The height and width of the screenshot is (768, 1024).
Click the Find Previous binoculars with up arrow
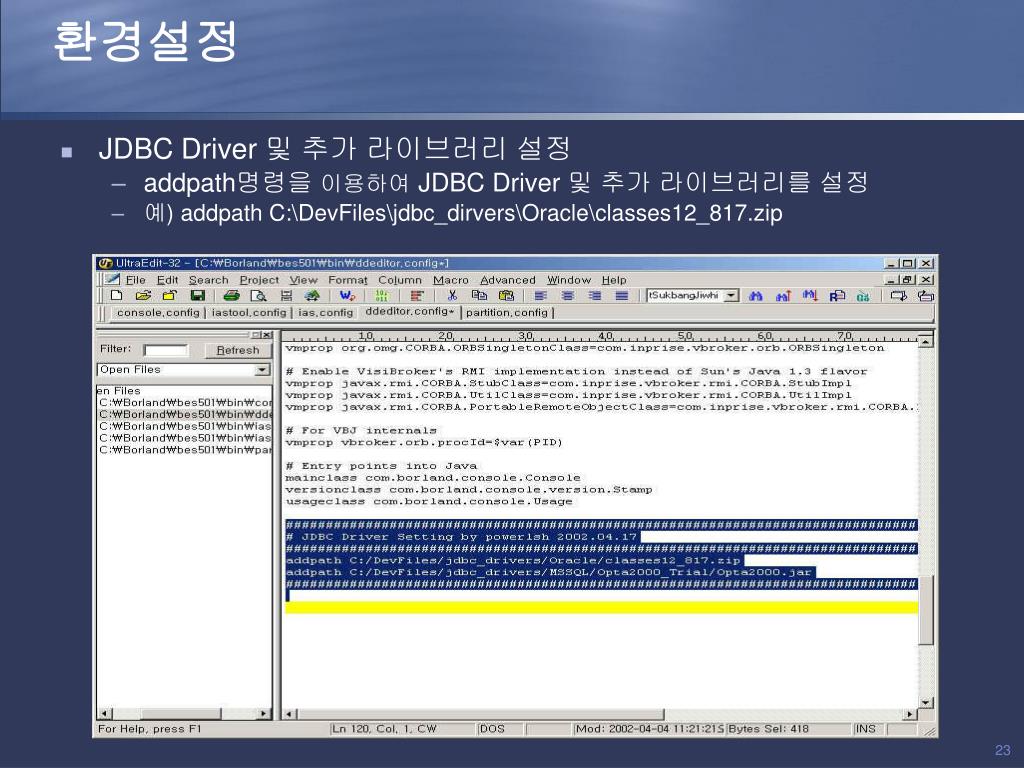pyautogui.click(x=783, y=296)
